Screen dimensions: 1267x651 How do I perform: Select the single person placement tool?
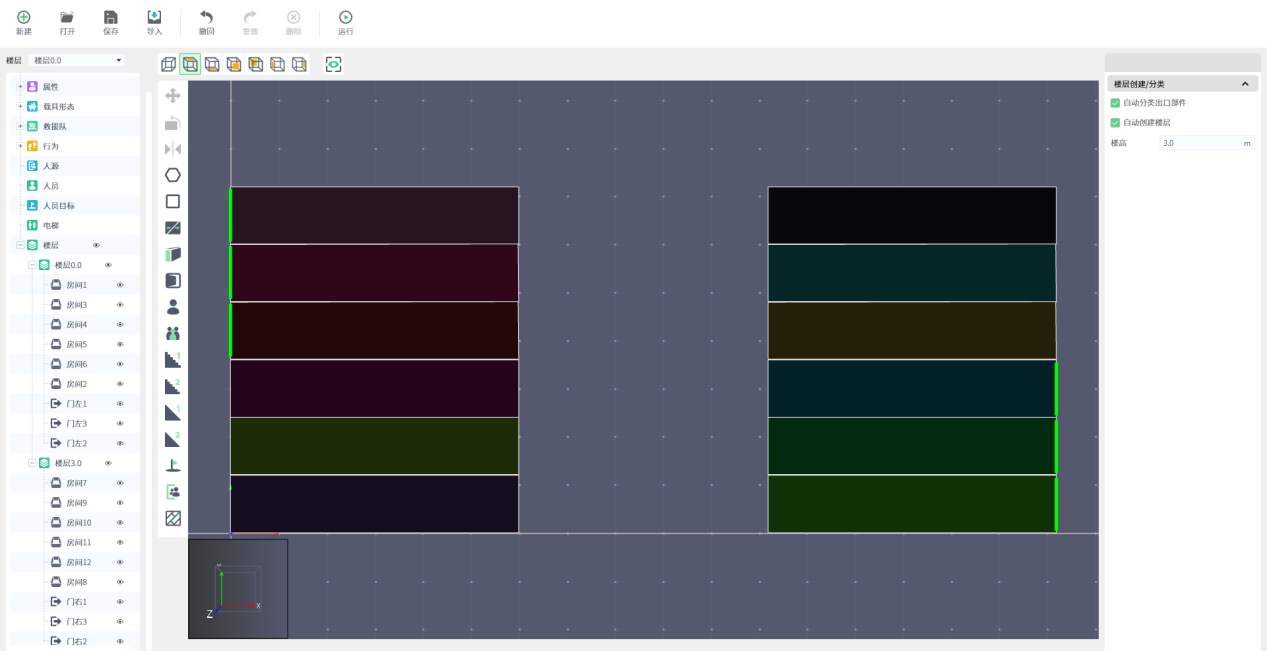pyautogui.click(x=173, y=307)
